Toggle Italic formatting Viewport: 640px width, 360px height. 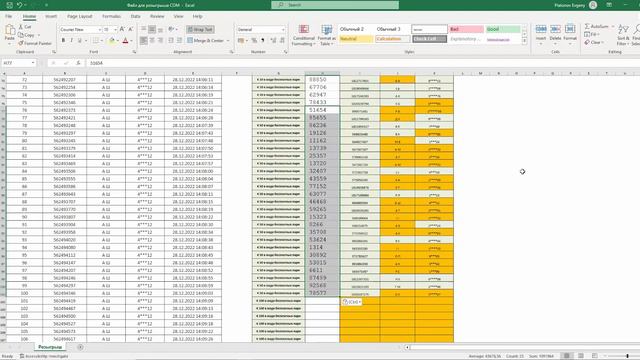(71, 40)
